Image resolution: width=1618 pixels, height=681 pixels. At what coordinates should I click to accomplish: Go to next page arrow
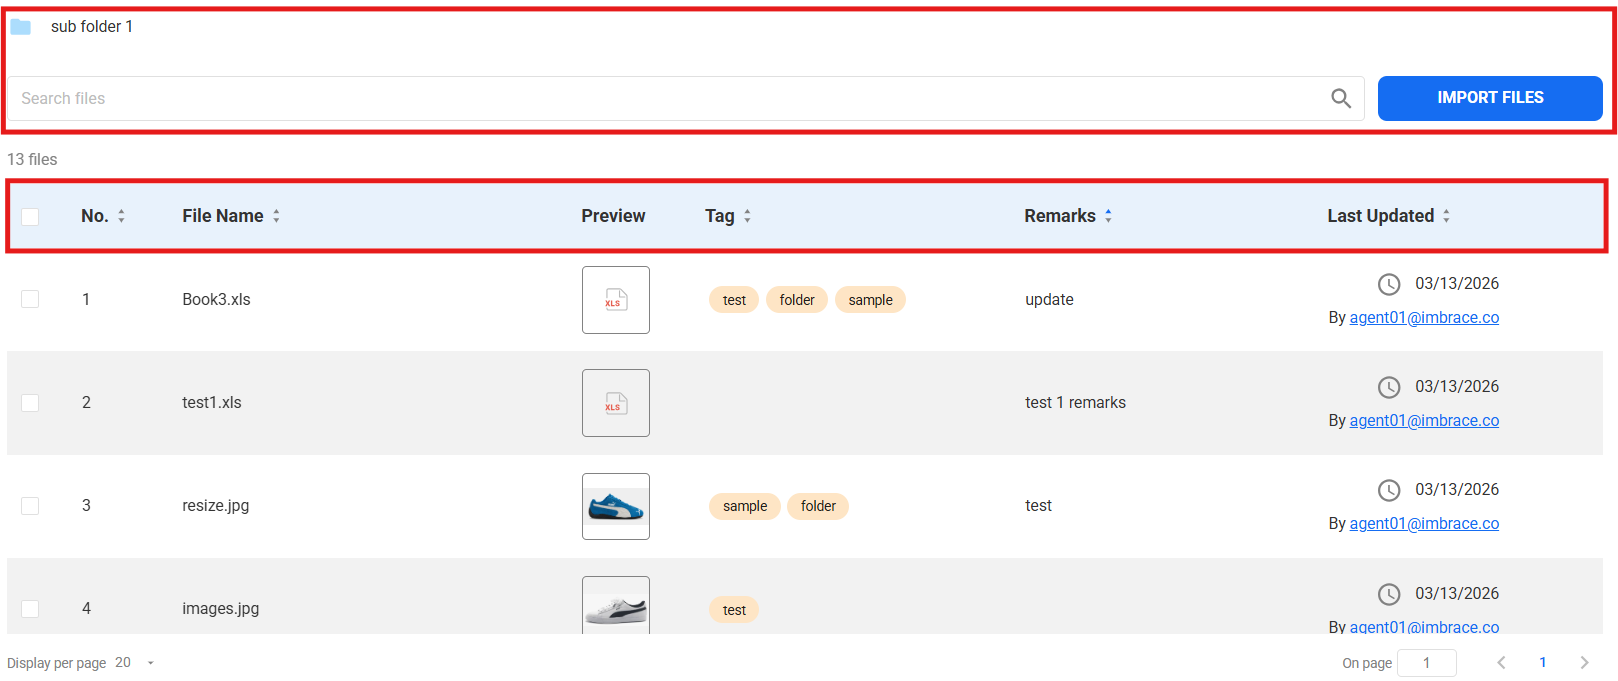(x=1584, y=662)
